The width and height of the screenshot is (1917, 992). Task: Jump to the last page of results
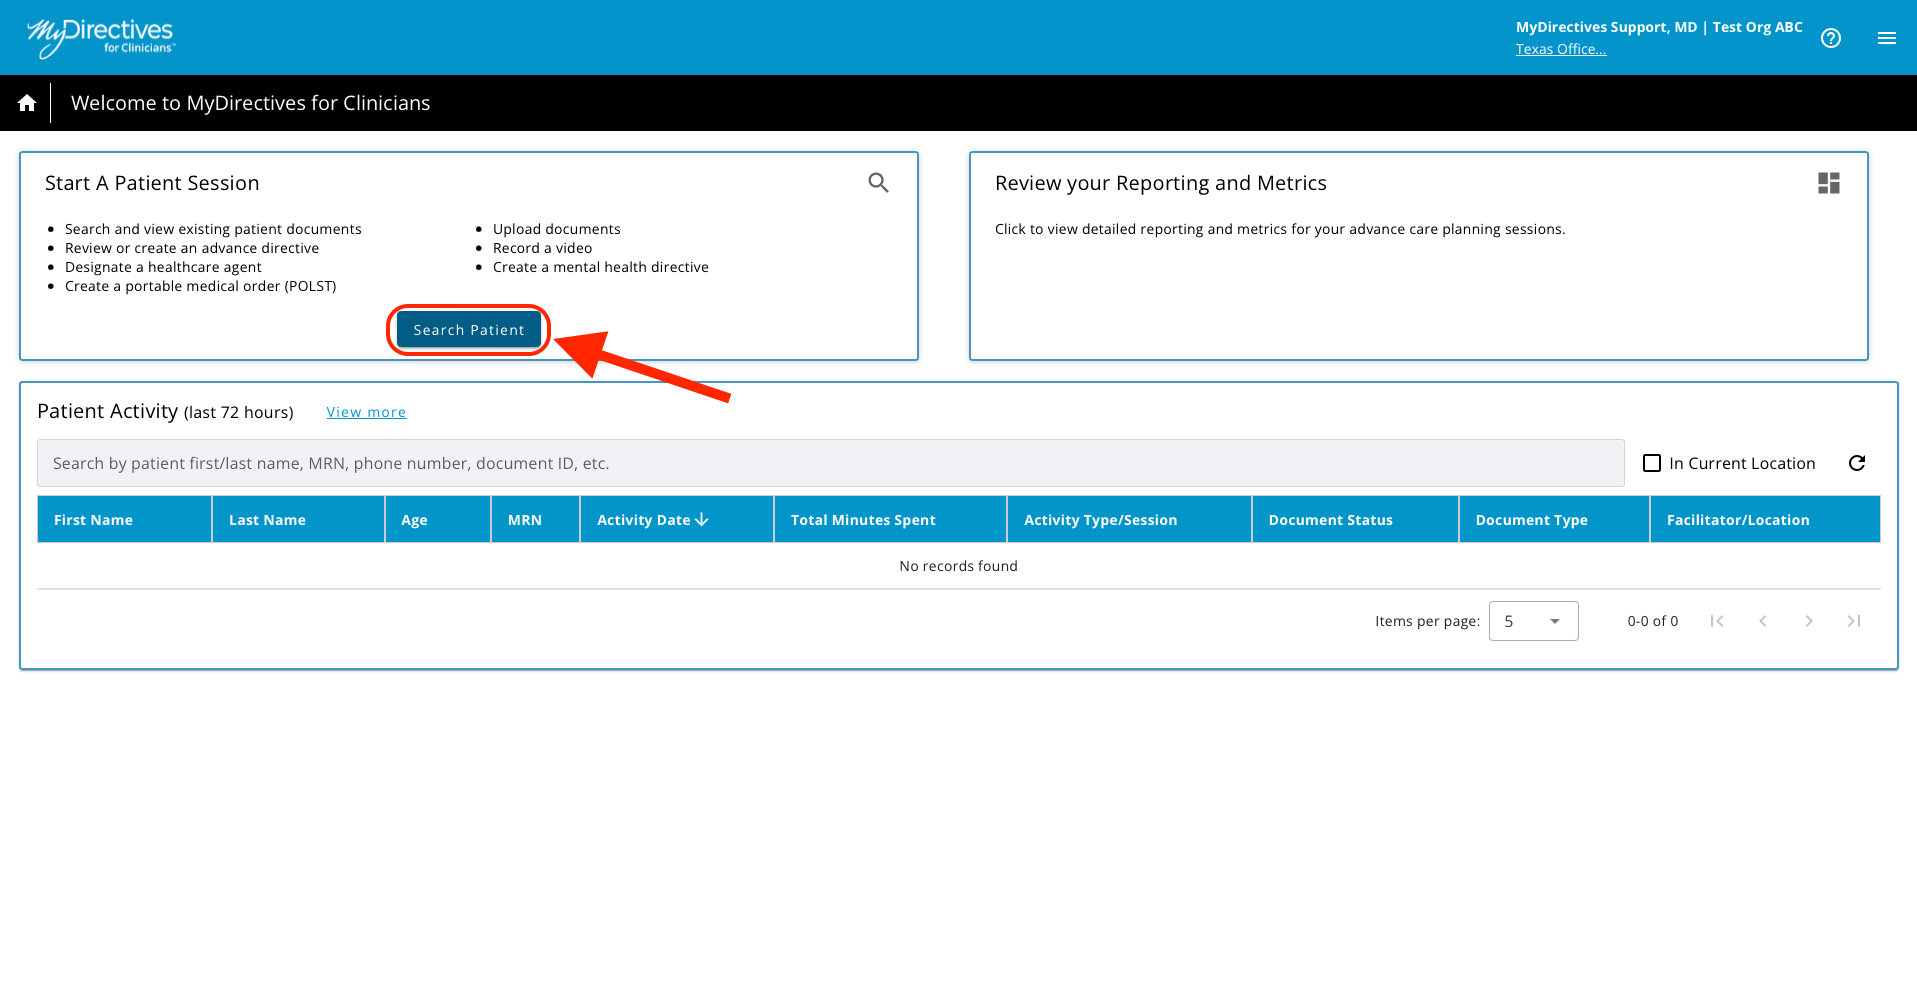(x=1854, y=621)
